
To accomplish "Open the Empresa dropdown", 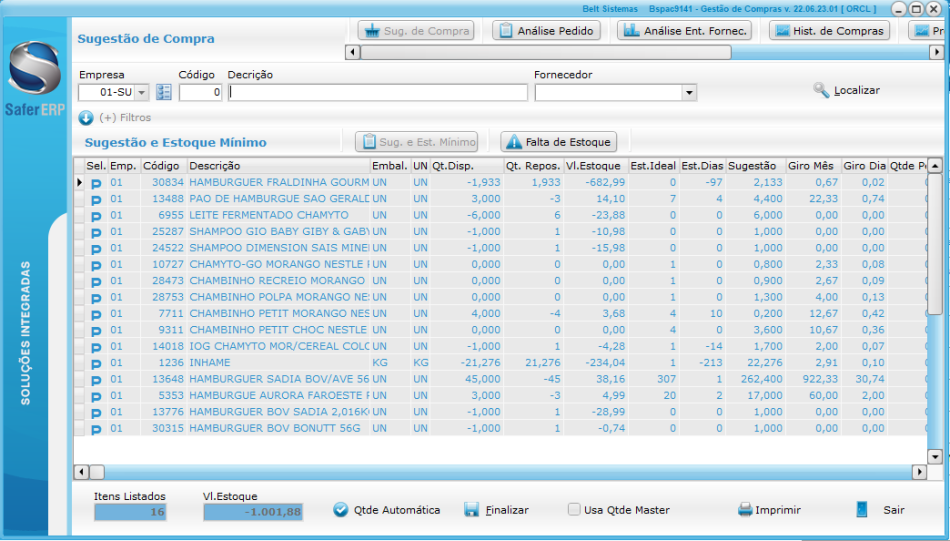I will point(140,93).
